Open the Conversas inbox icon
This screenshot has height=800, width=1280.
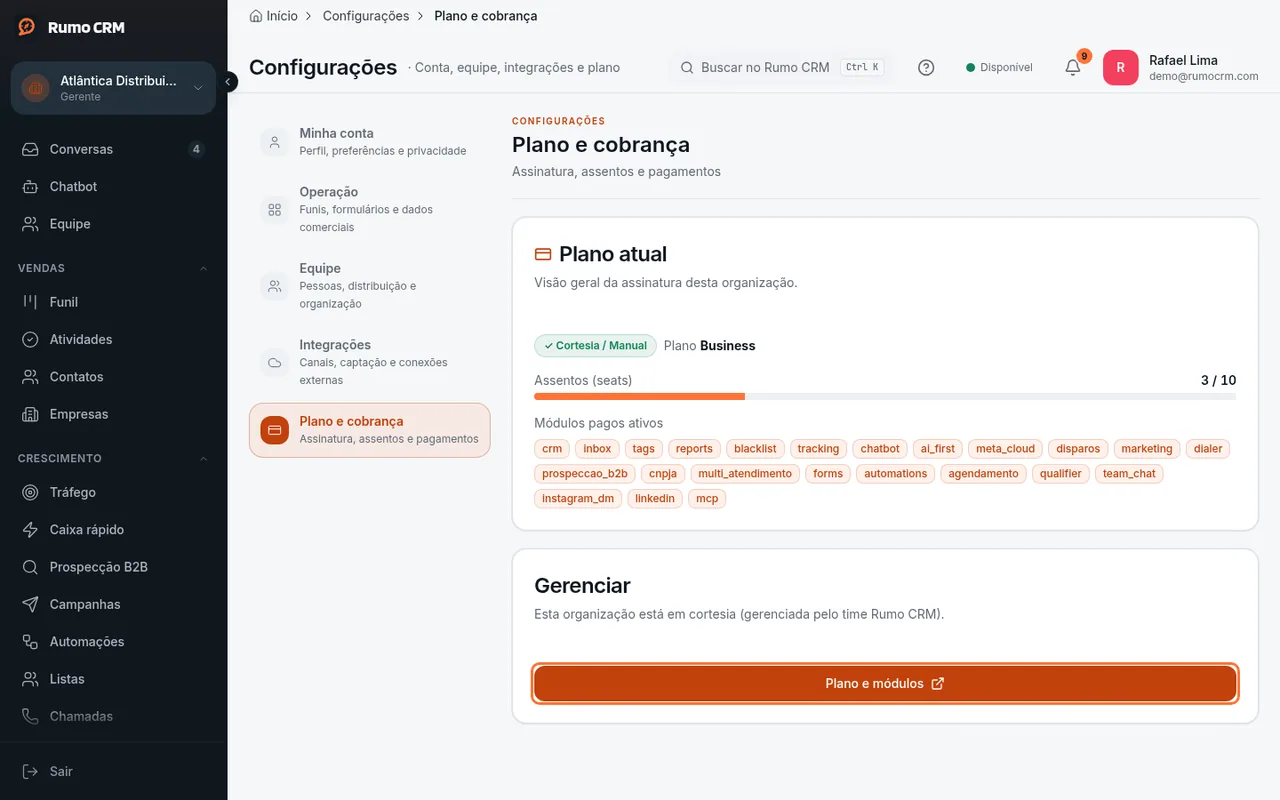tap(31, 149)
